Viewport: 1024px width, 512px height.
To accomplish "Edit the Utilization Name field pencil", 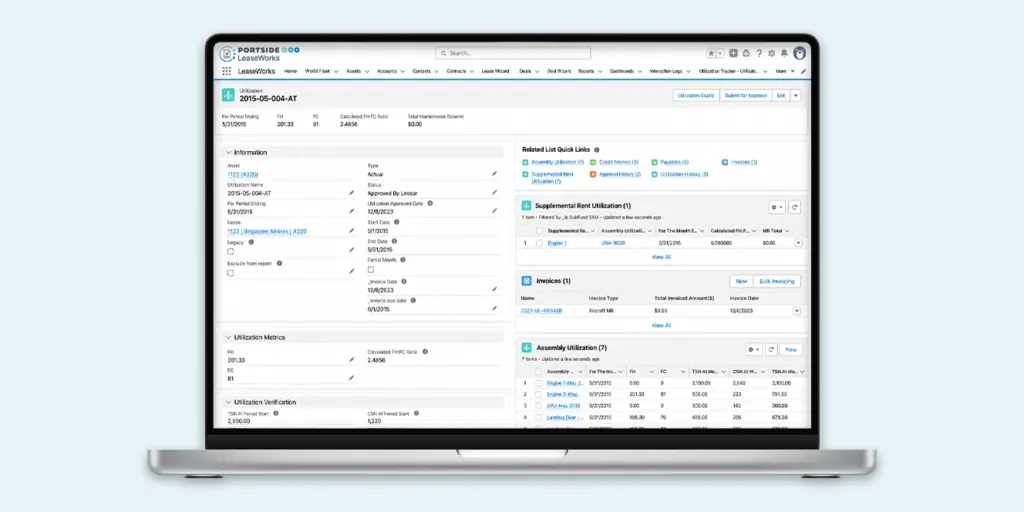I will pyautogui.click(x=351, y=193).
